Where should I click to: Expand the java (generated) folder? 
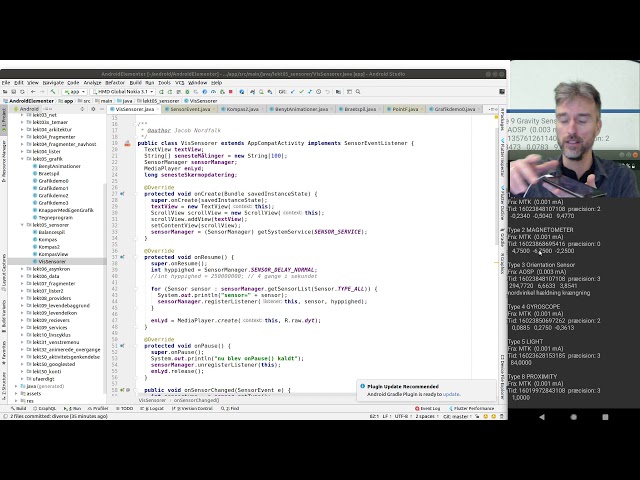16,386
